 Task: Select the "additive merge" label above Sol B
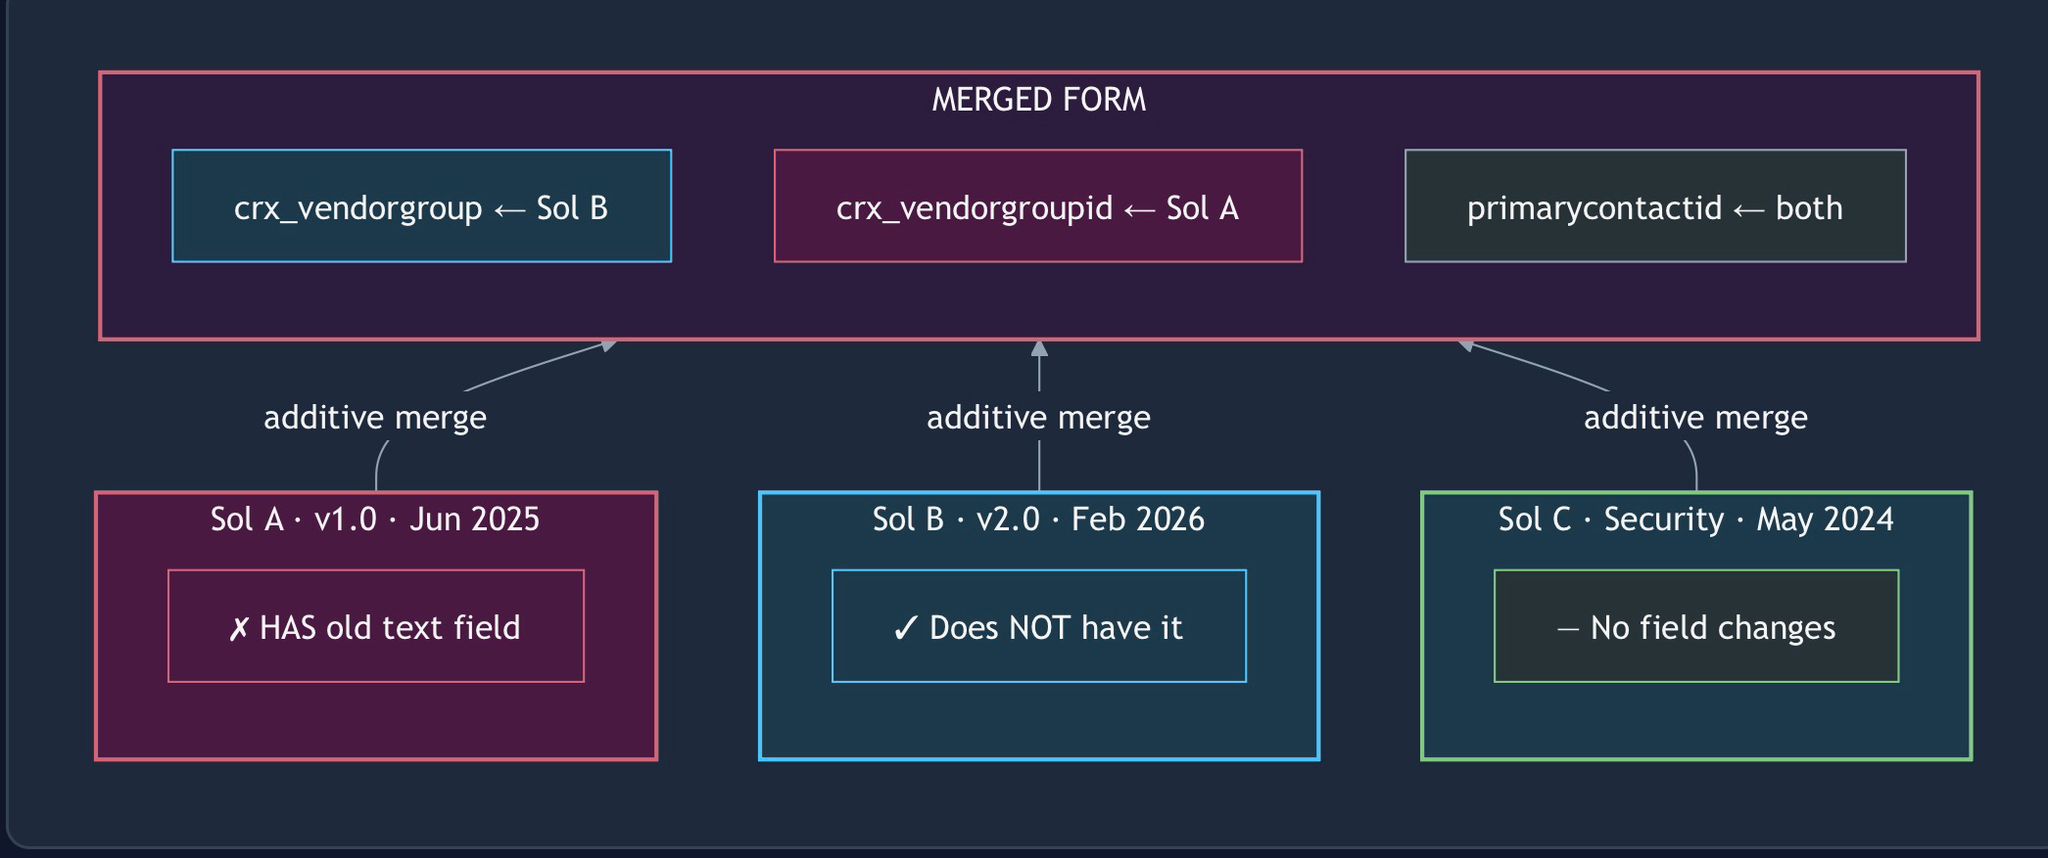(x=1038, y=417)
